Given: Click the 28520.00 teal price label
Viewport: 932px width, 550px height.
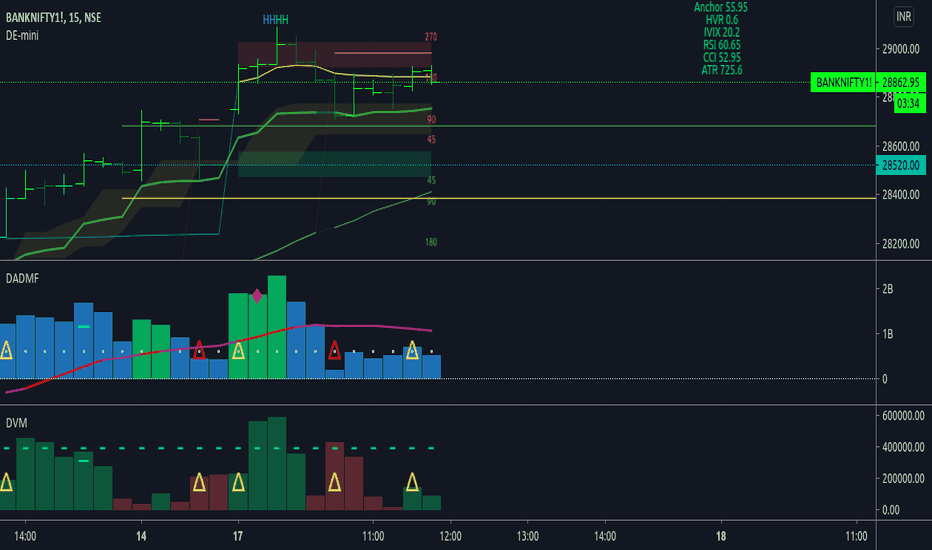Looking at the screenshot, I should coord(900,165).
